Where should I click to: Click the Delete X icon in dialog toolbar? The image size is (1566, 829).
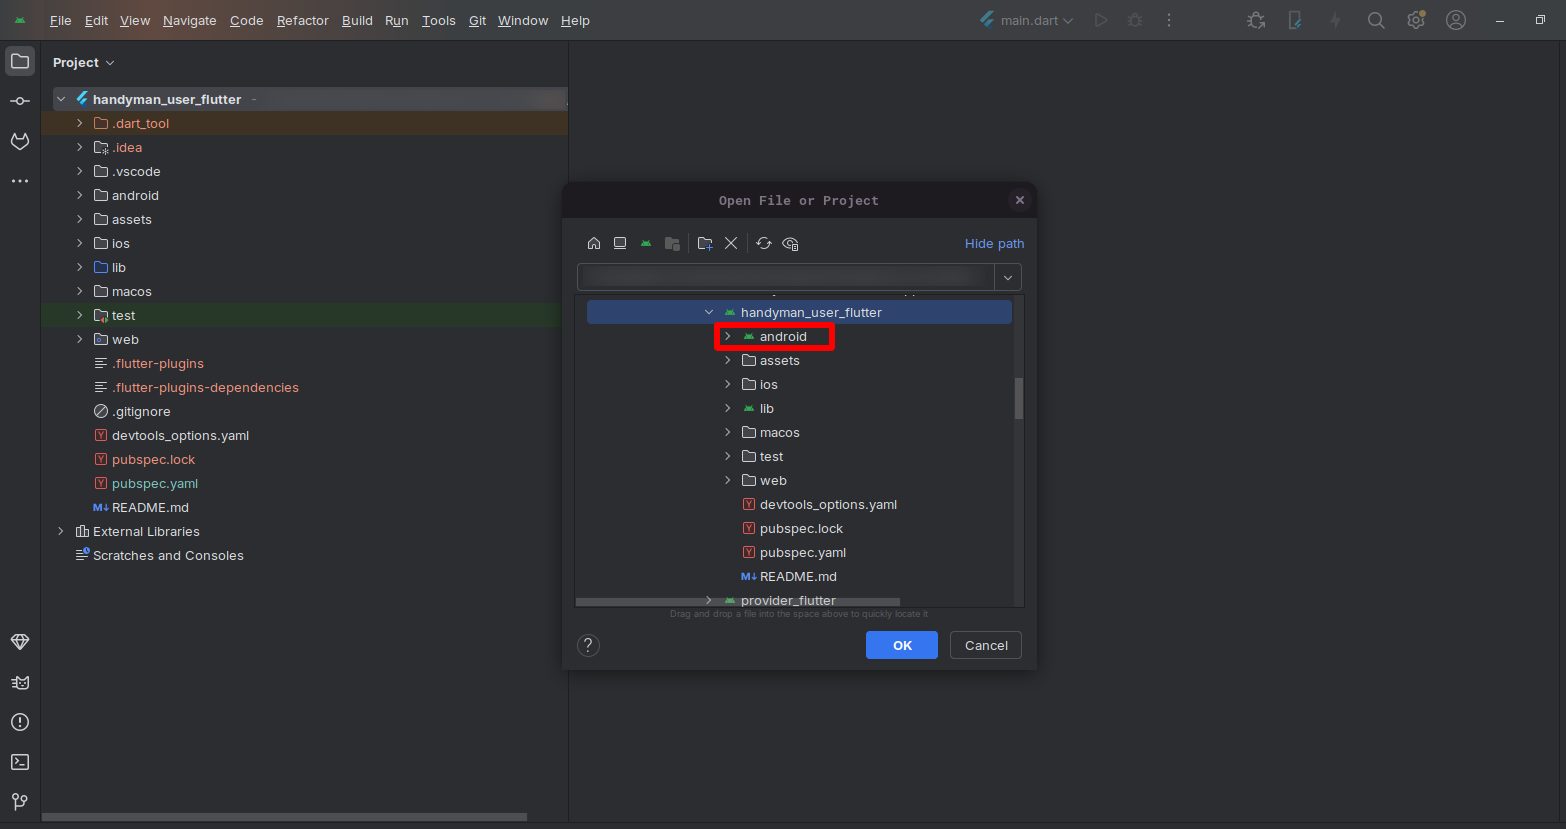click(x=731, y=243)
